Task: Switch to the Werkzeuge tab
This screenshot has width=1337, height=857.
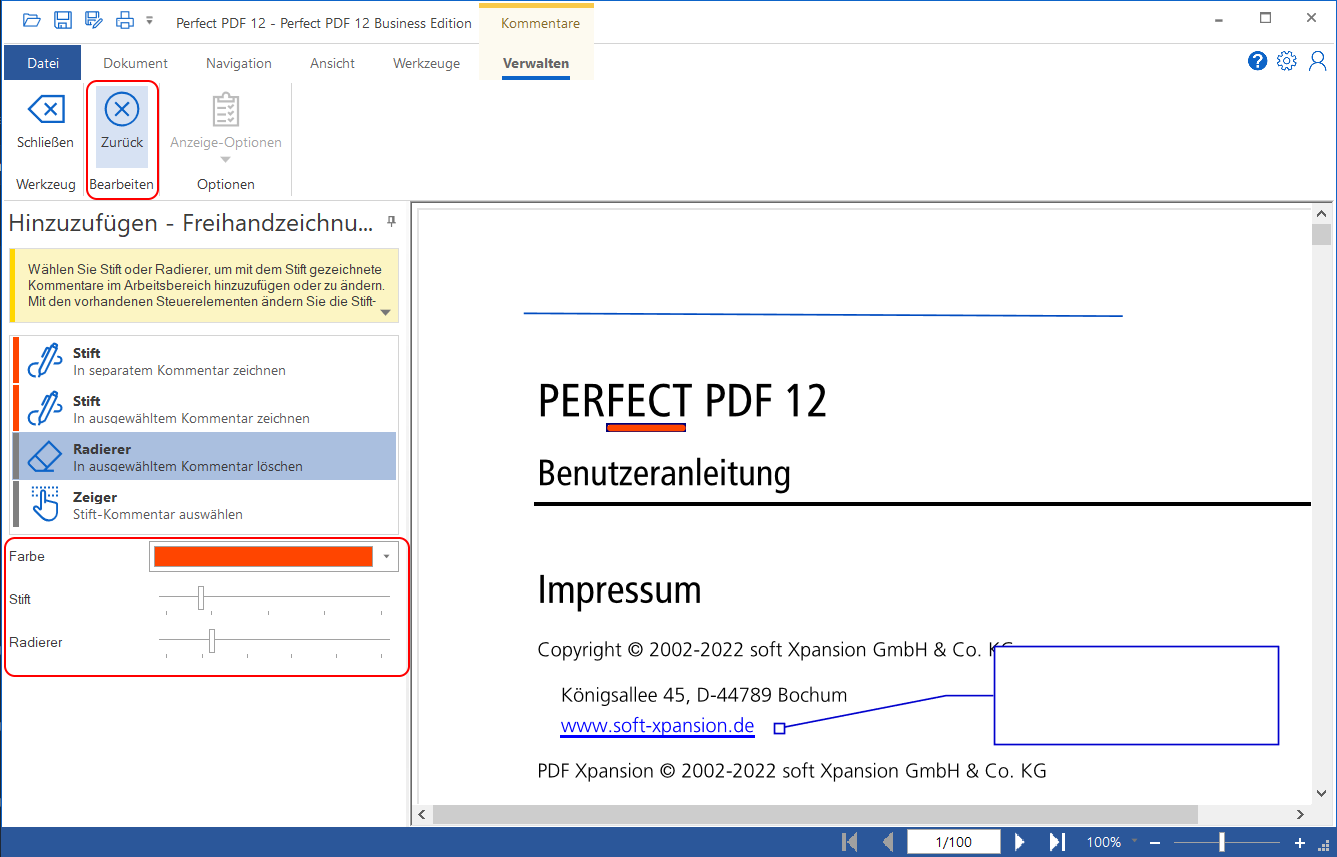Action: point(426,63)
